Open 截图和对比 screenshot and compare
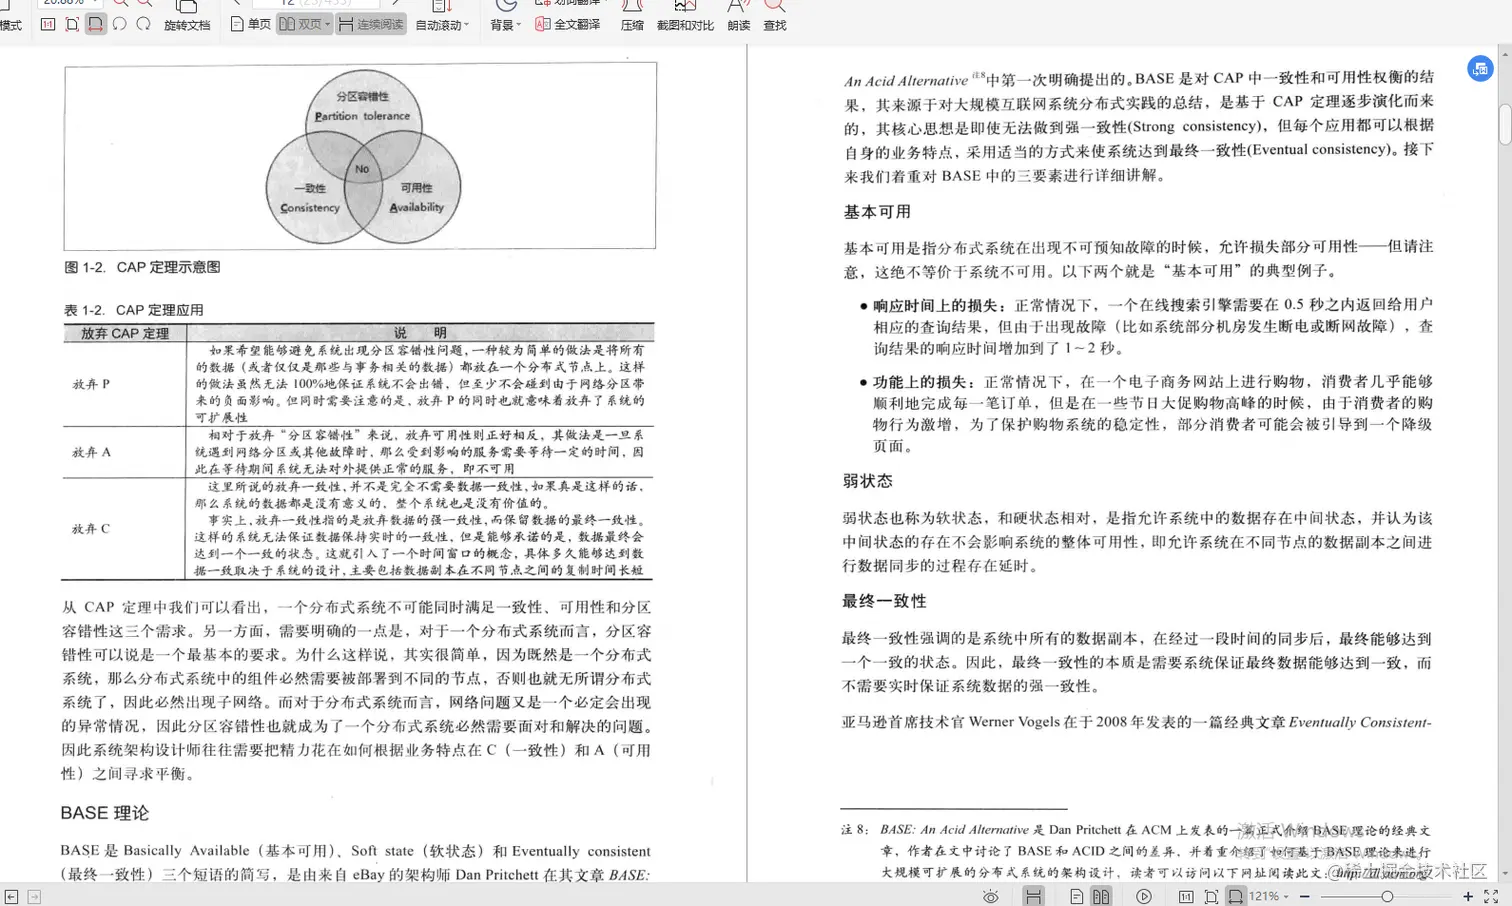This screenshot has height=906, width=1512. pos(685,18)
